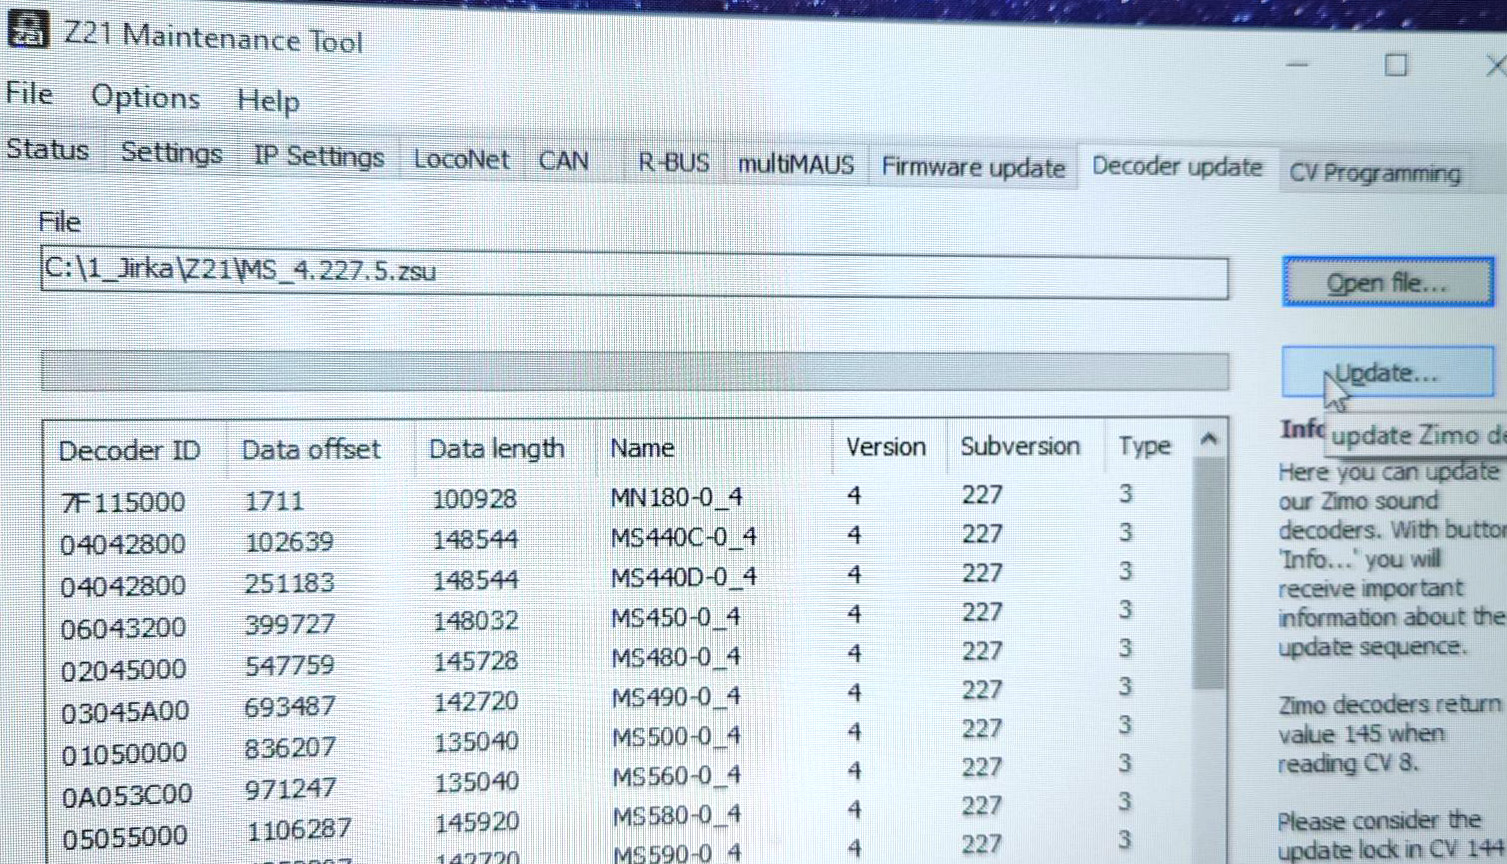1507x864 pixels.
Task: Click decoder ID 06043200
Action: (123, 628)
